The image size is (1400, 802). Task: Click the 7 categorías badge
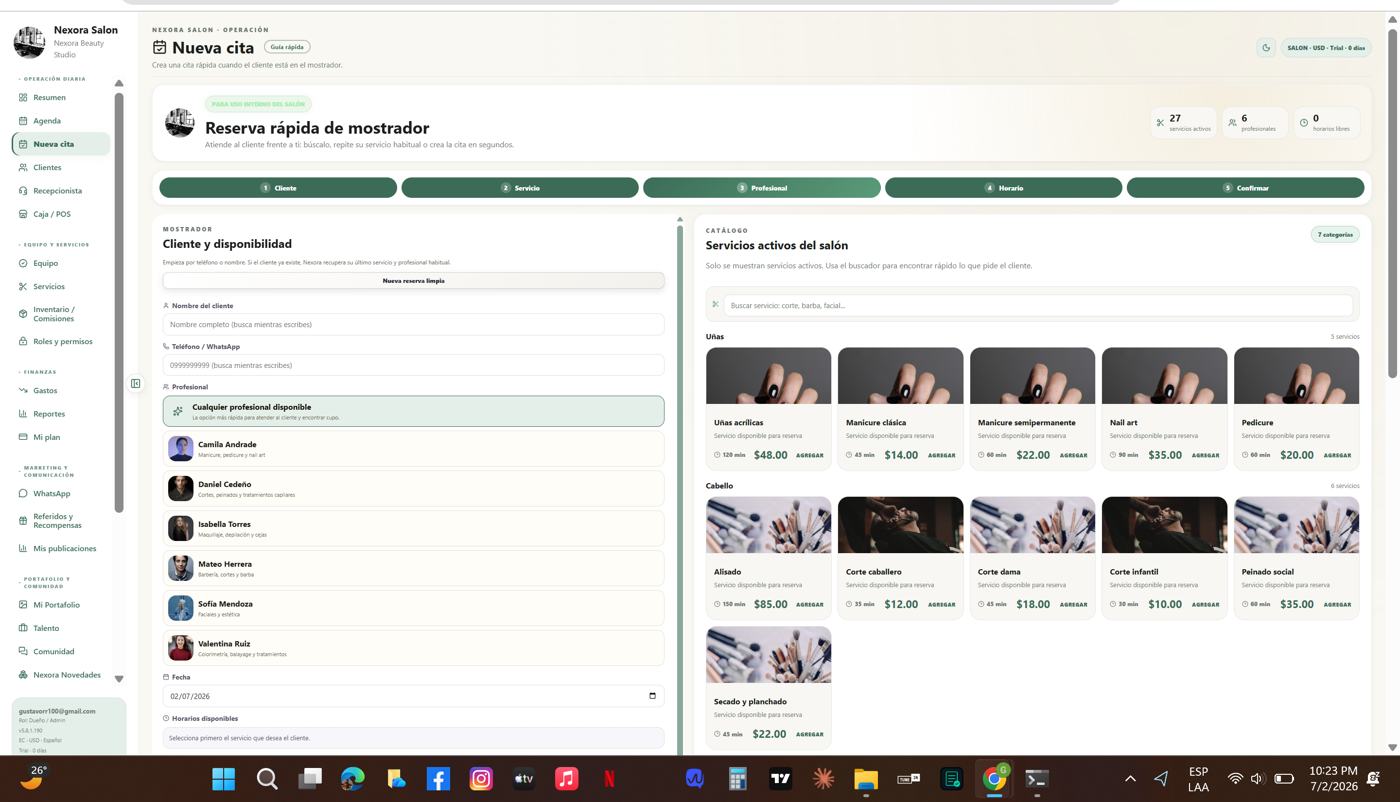1335,235
